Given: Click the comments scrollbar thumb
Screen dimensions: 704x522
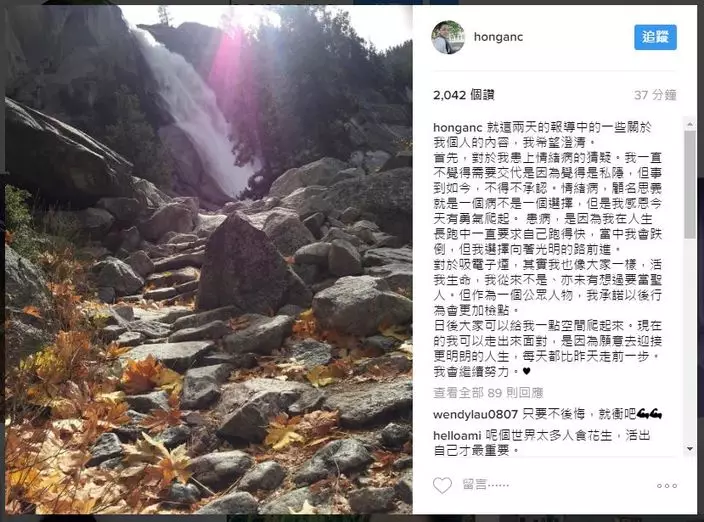Looking at the screenshot, I should 690,185.
